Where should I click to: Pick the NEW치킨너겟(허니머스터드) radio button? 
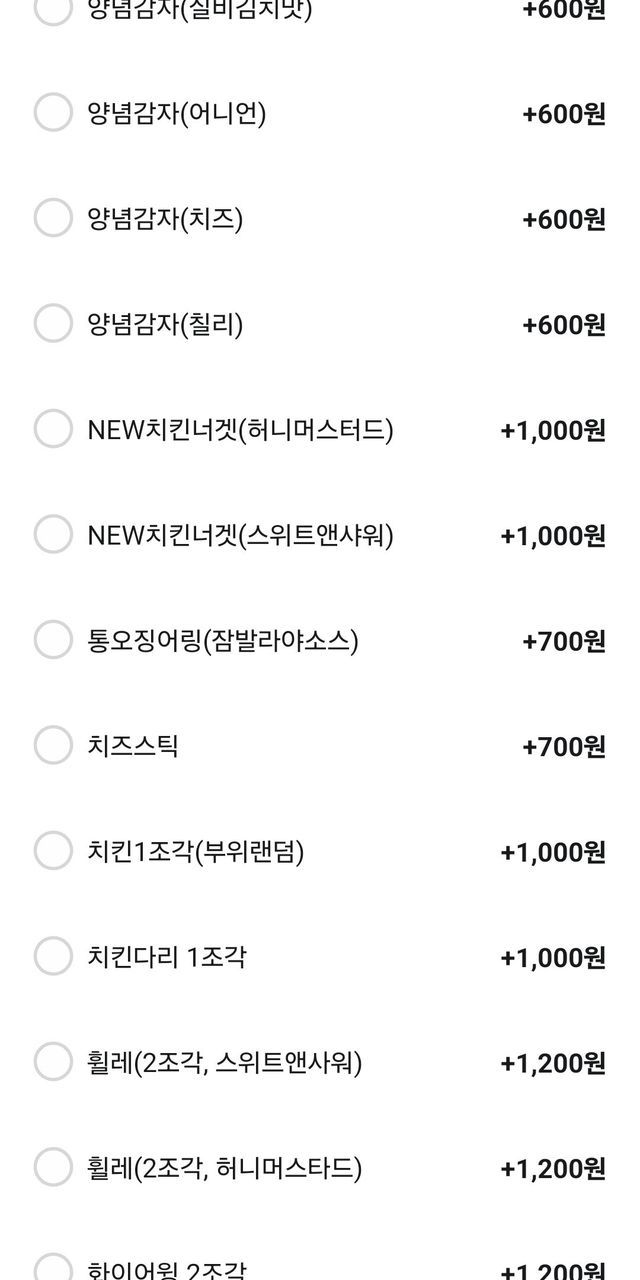(x=53, y=429)
